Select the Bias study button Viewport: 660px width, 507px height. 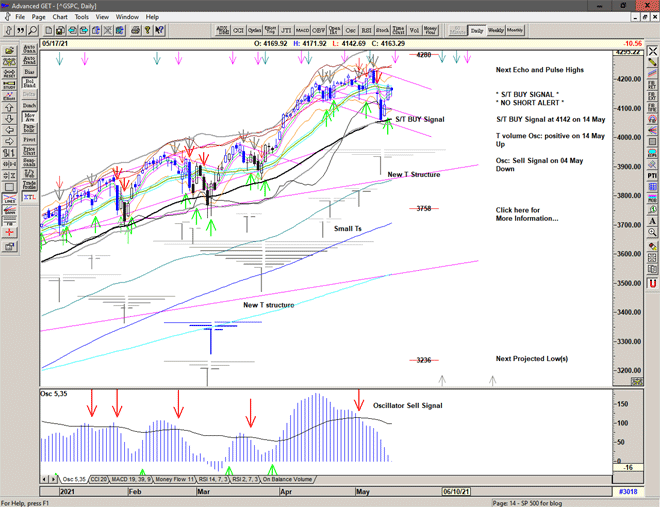(x=29, y=72)
